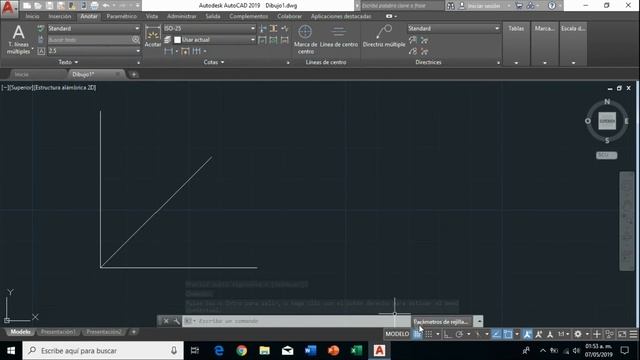Viewport: 640px width, 360px height.
Task: Click the multiline text (T. líneas múltiples) tool
Action: point(18,40)
